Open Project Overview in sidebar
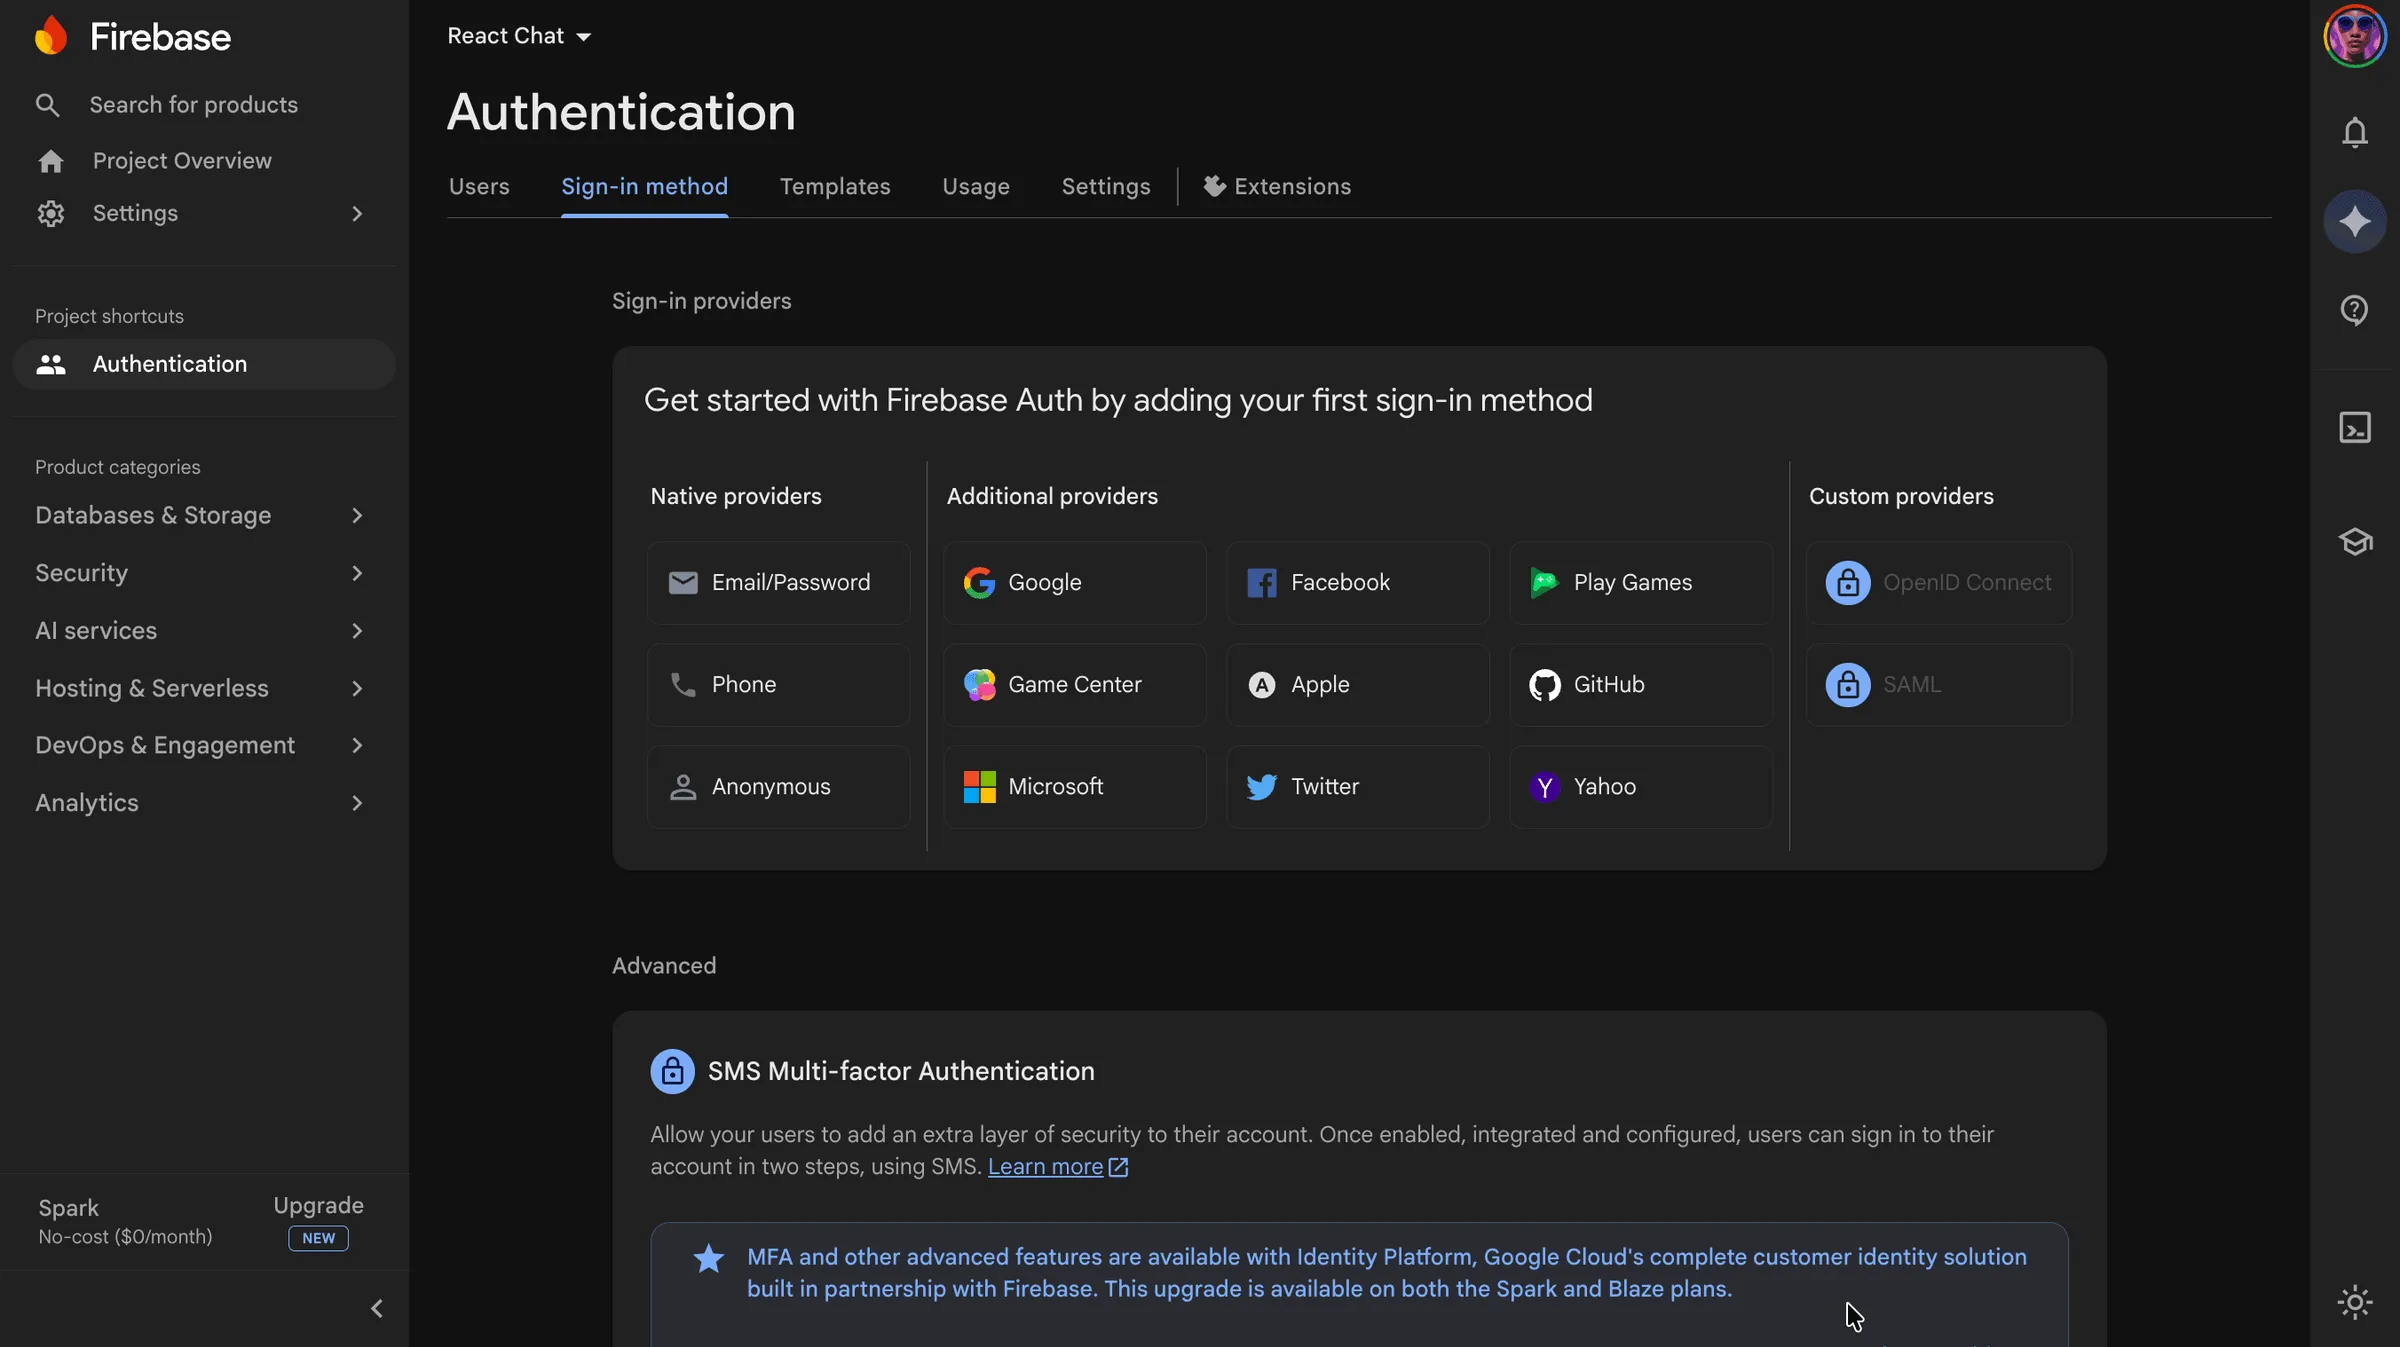2400x1347 pixels. [x=182, y=161]
